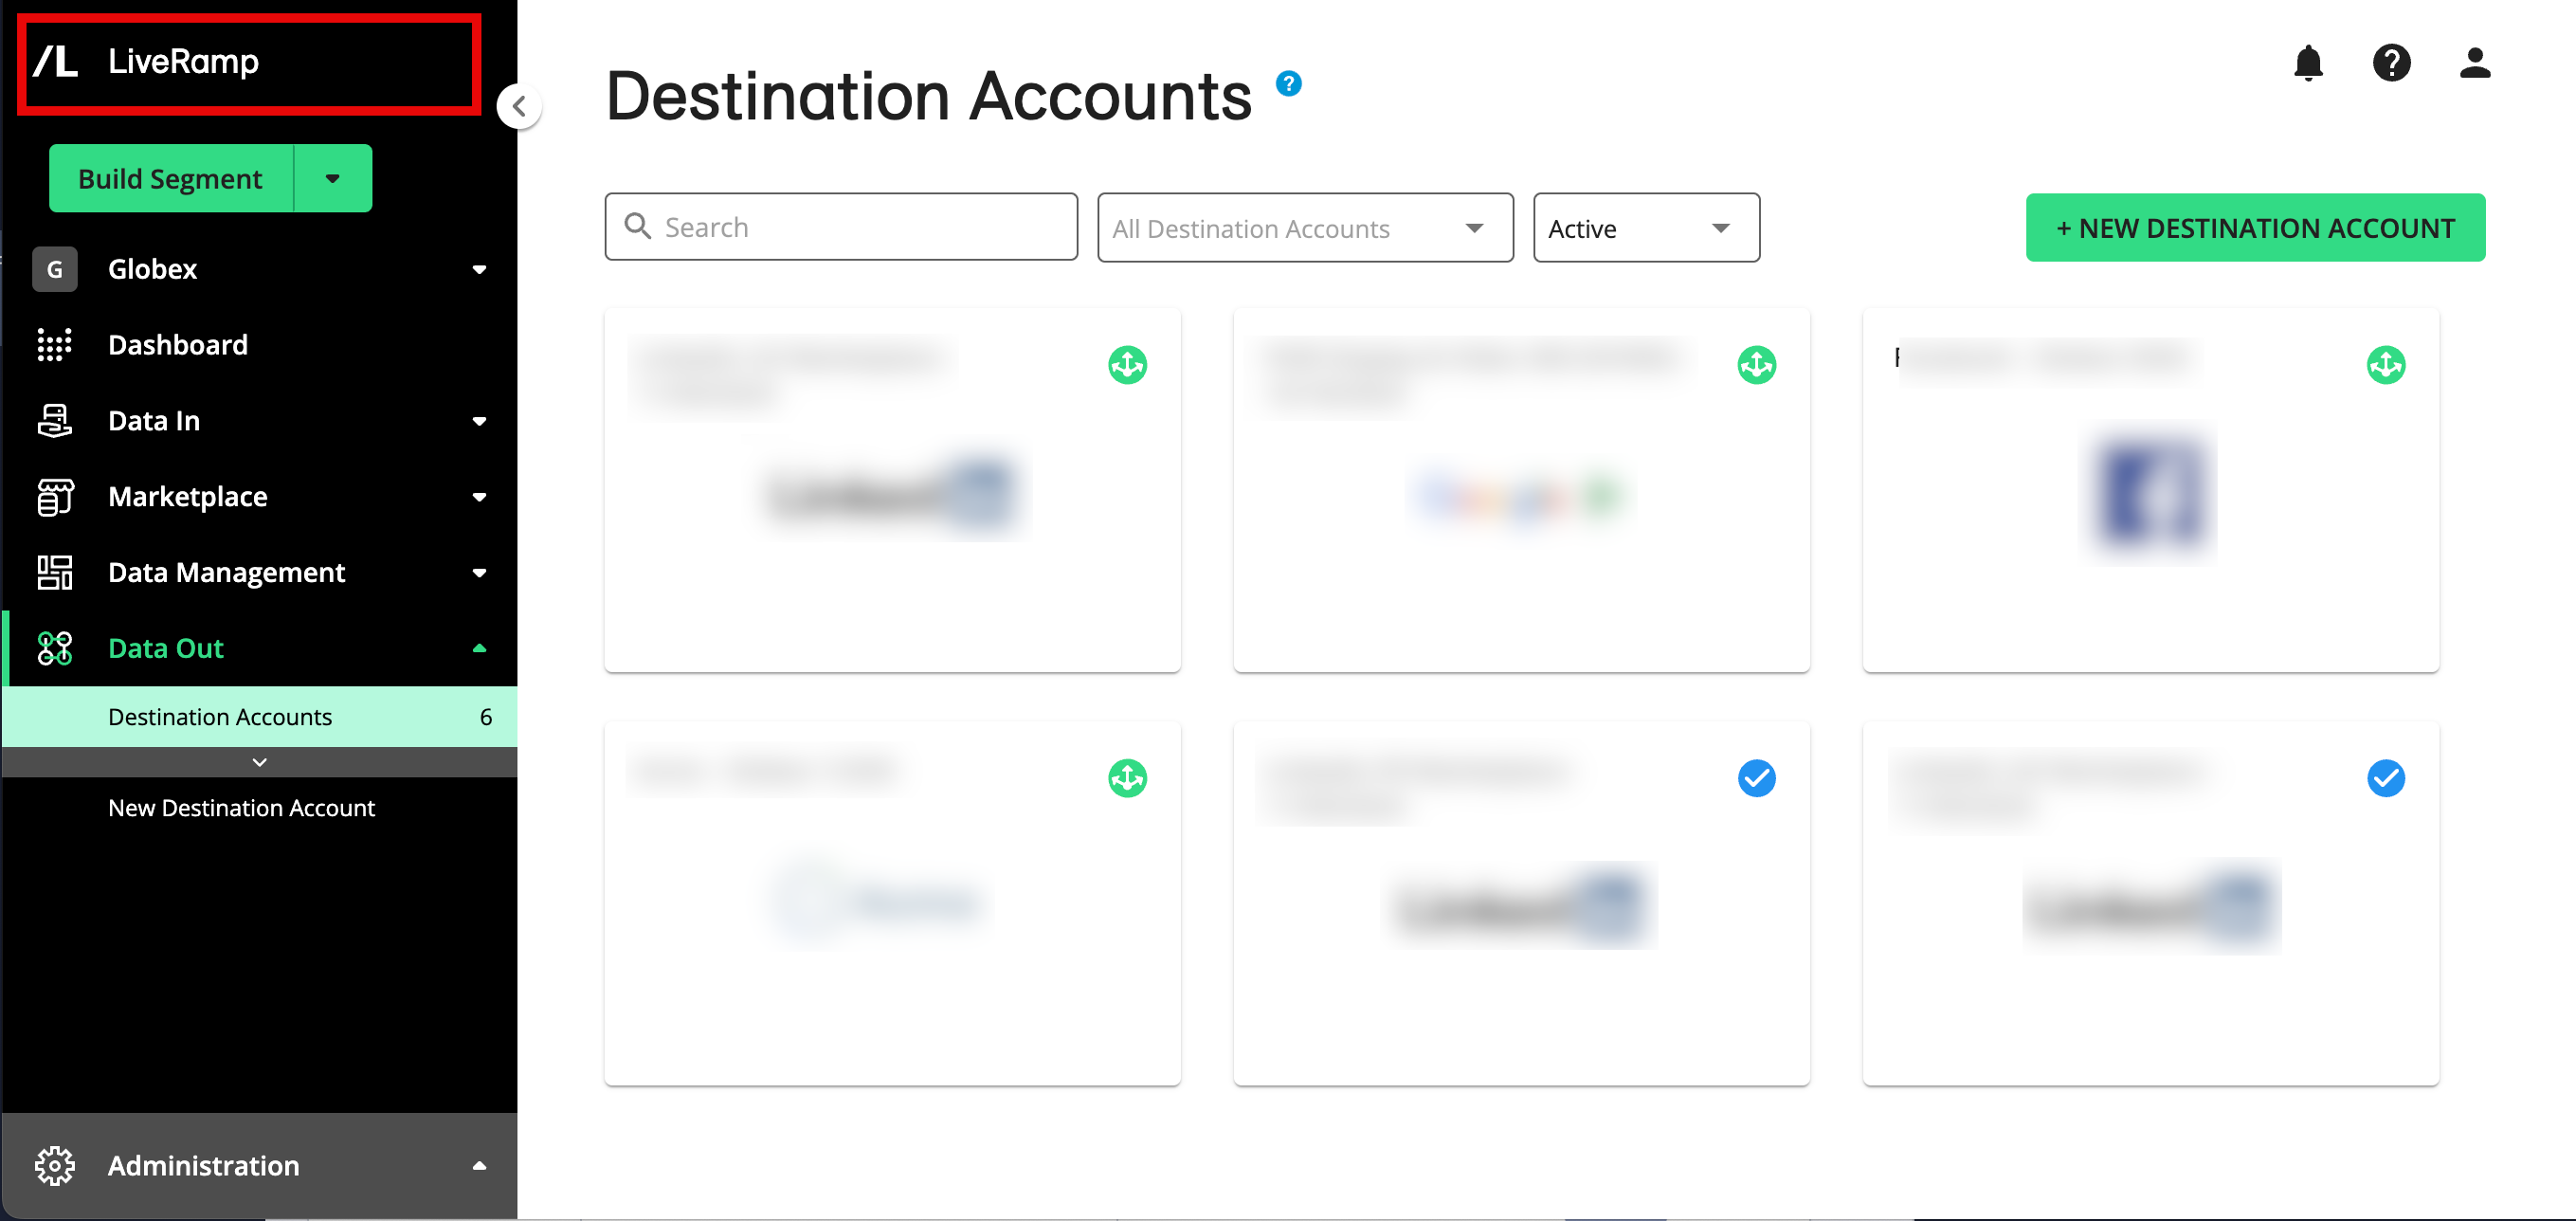Select New Destination Account in the sidebar
This screenshot has height=1221, width=2576.
(x=241, y=808)
